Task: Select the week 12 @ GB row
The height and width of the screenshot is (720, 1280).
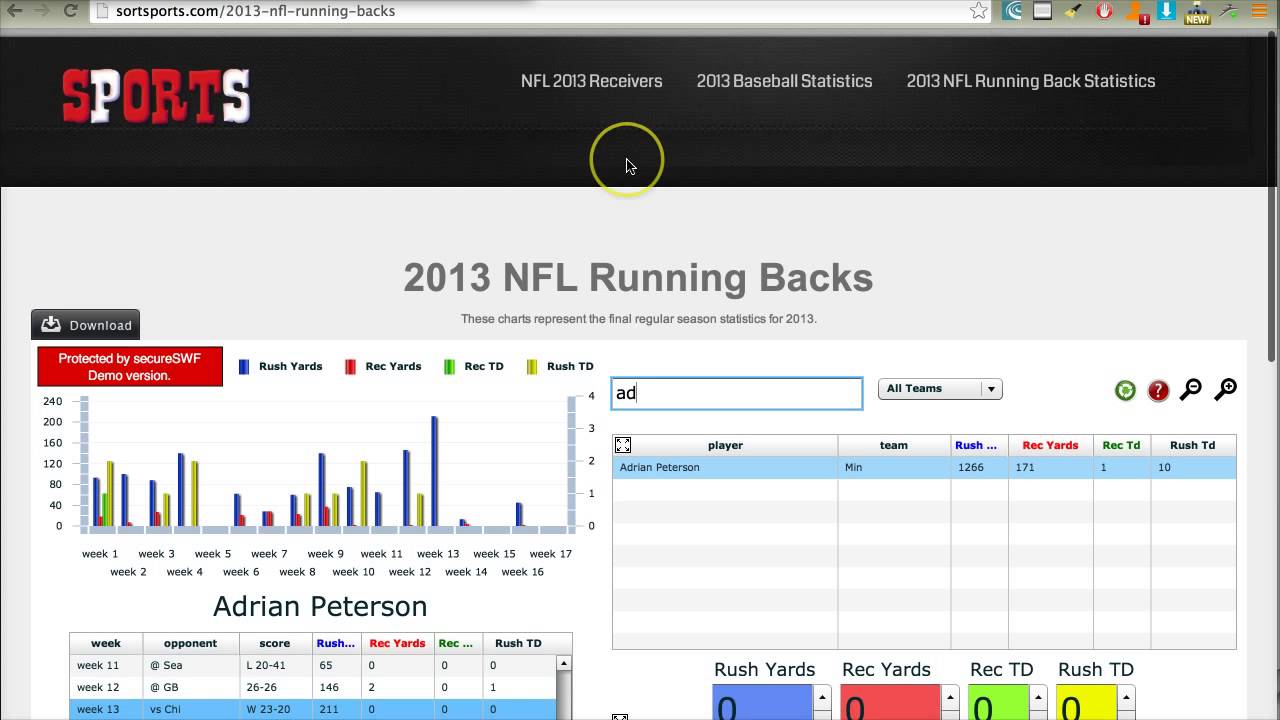Action: click(313, 687)
